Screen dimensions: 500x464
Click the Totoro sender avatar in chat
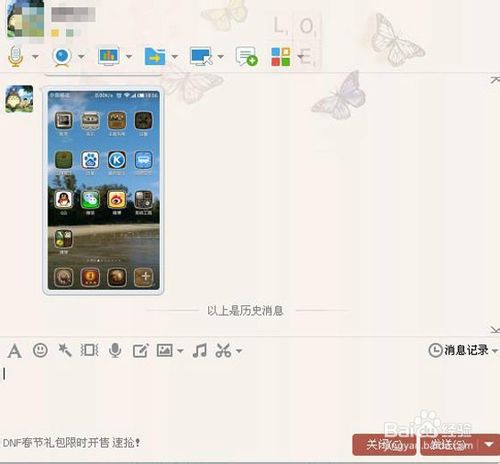tap(19, 99)
